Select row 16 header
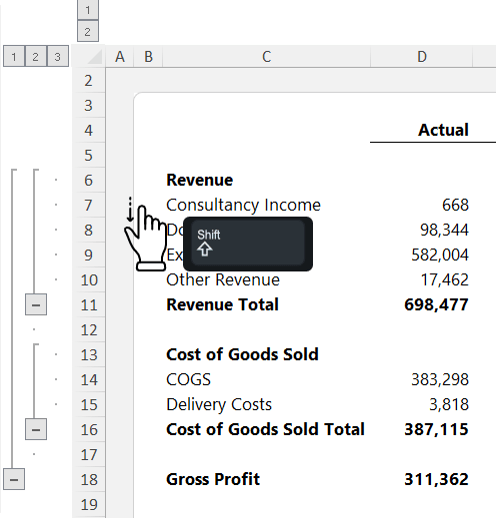496x518 pixels. coord(89,429)
